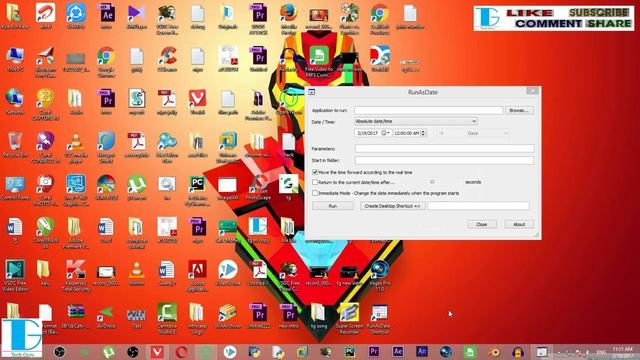Click the About button in RunAsDate
This screenshot has width=640, height=360.
click(x=519, y=224)
